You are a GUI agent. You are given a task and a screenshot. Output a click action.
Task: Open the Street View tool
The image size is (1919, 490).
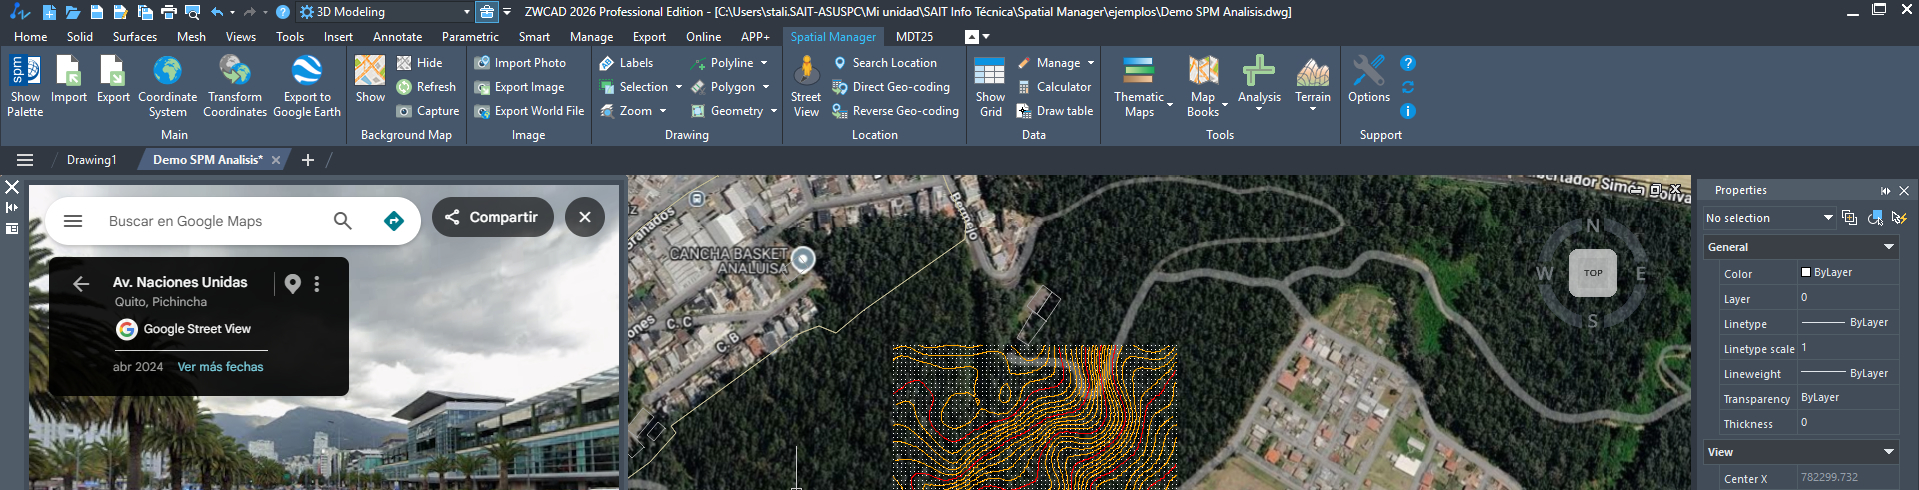click(x=806, y=86)
